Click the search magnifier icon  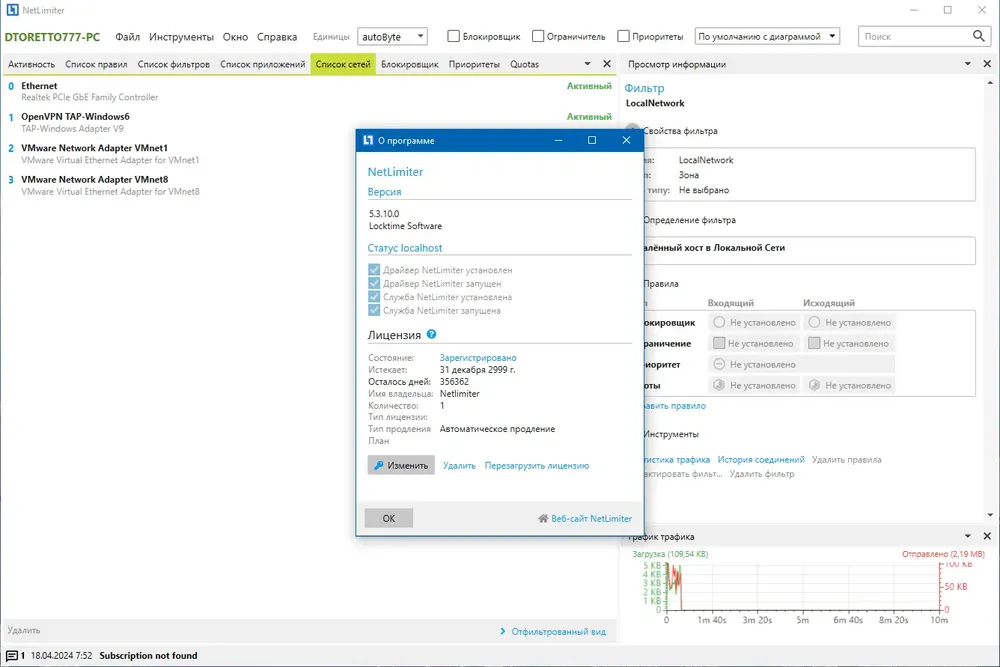[x=978, y=36]
